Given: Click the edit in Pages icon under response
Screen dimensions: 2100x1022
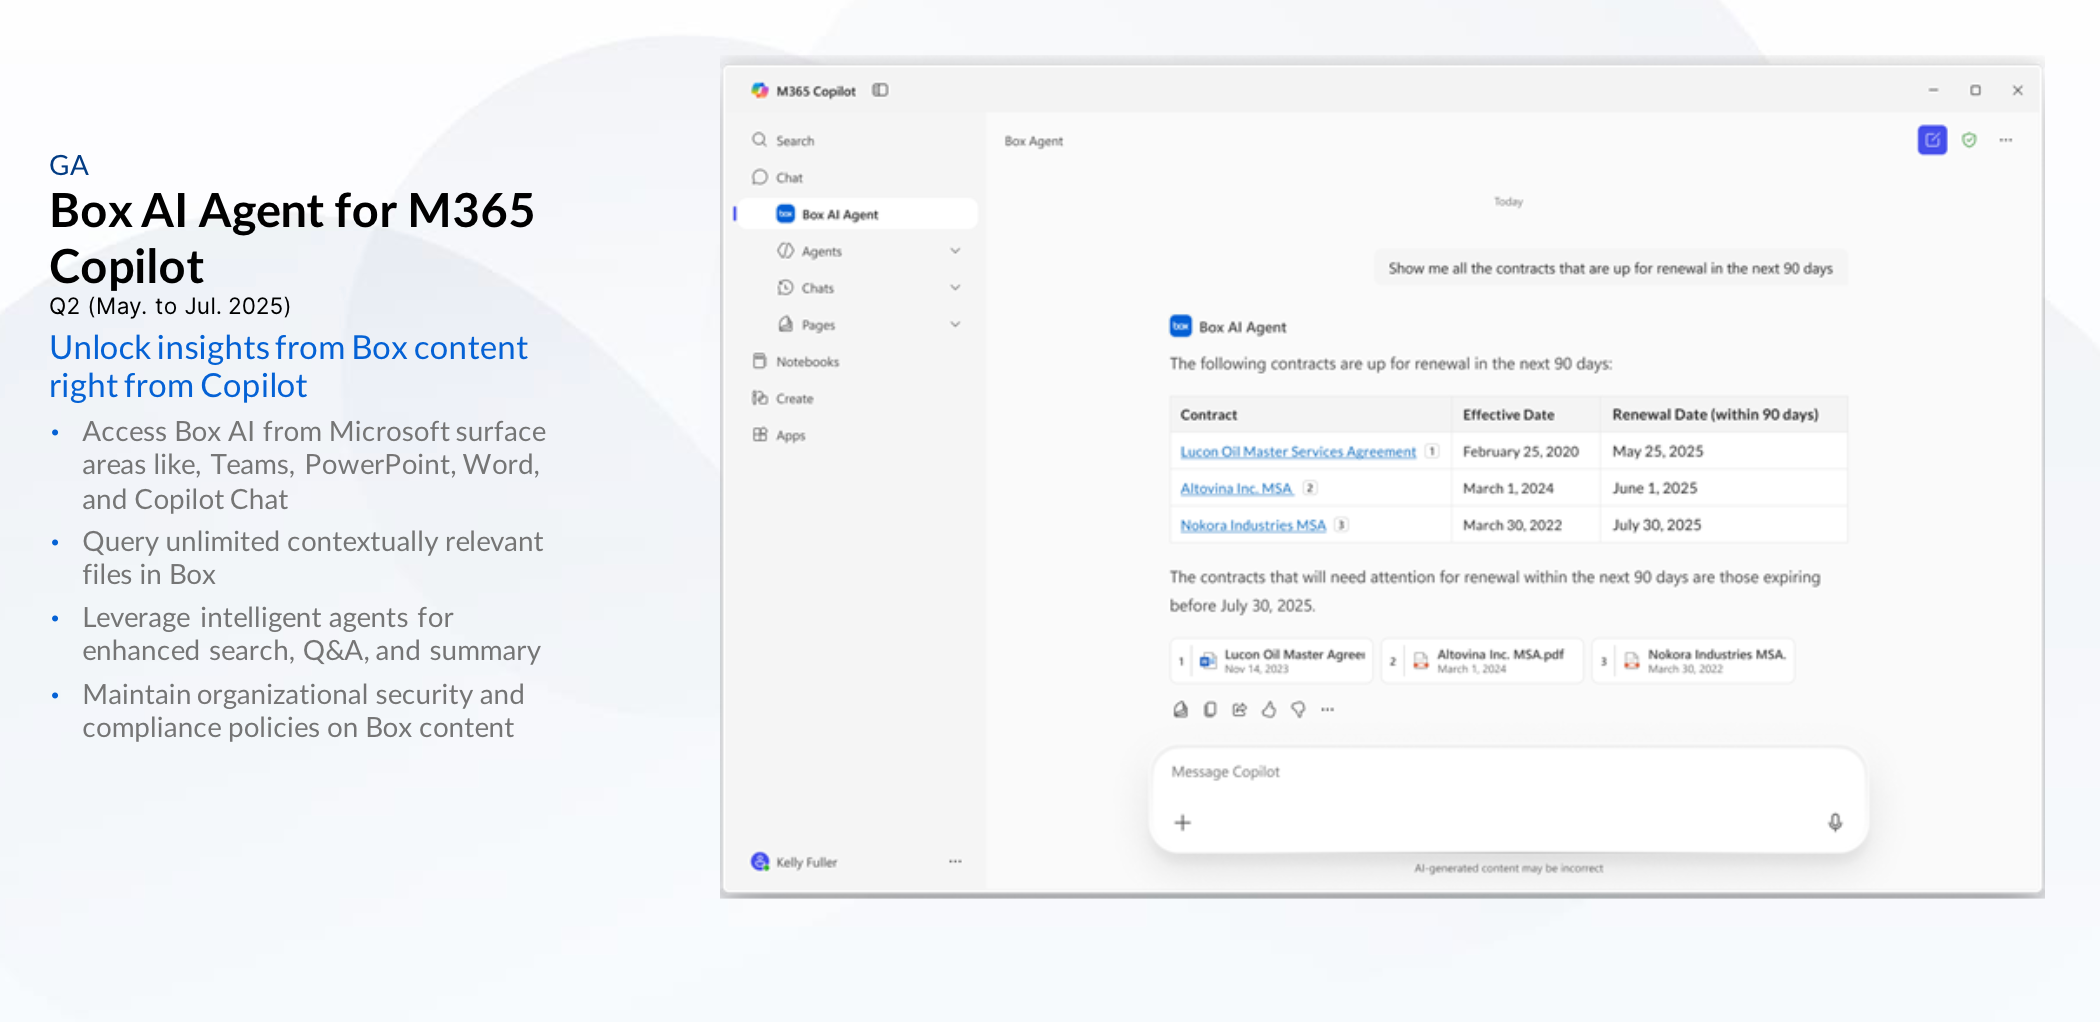Looking at the screenshot, I should [1181, 709].
